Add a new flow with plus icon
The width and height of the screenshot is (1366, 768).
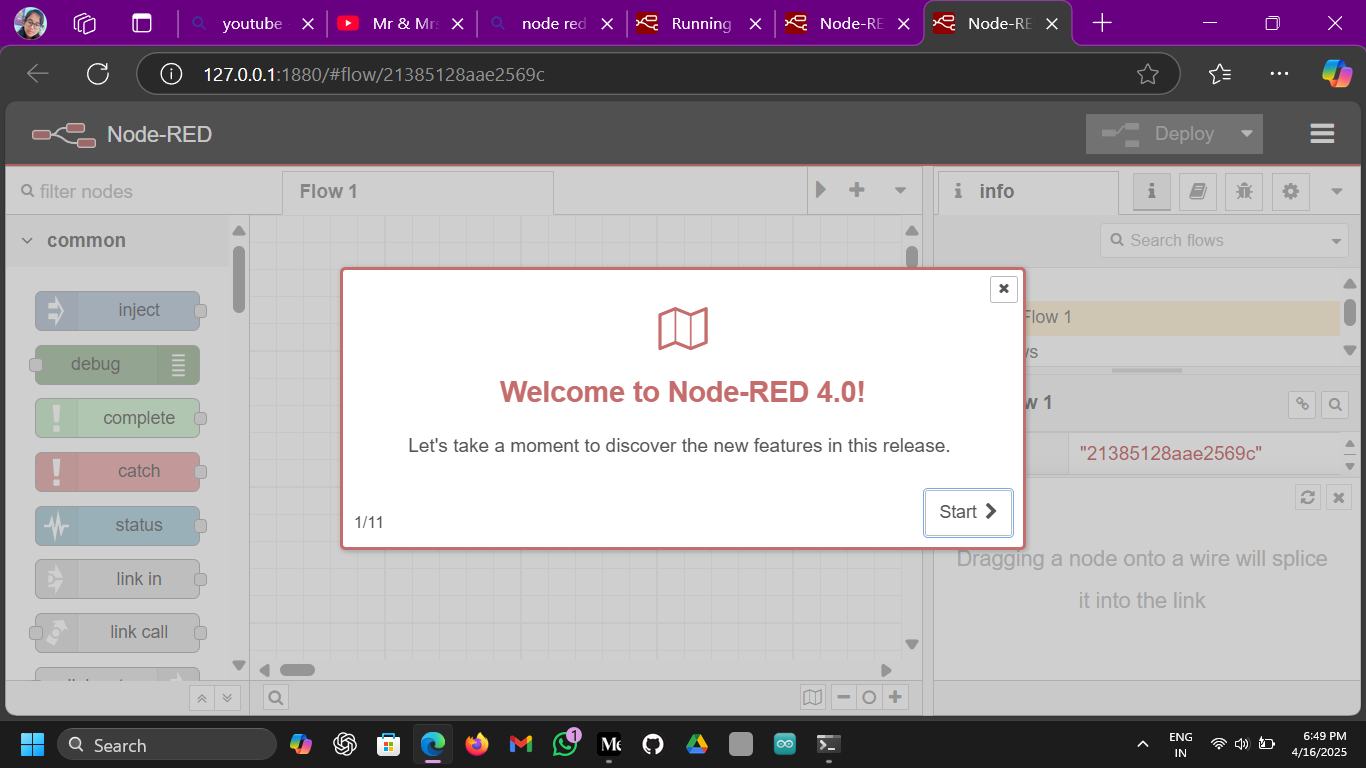click(x=857, y=190)
